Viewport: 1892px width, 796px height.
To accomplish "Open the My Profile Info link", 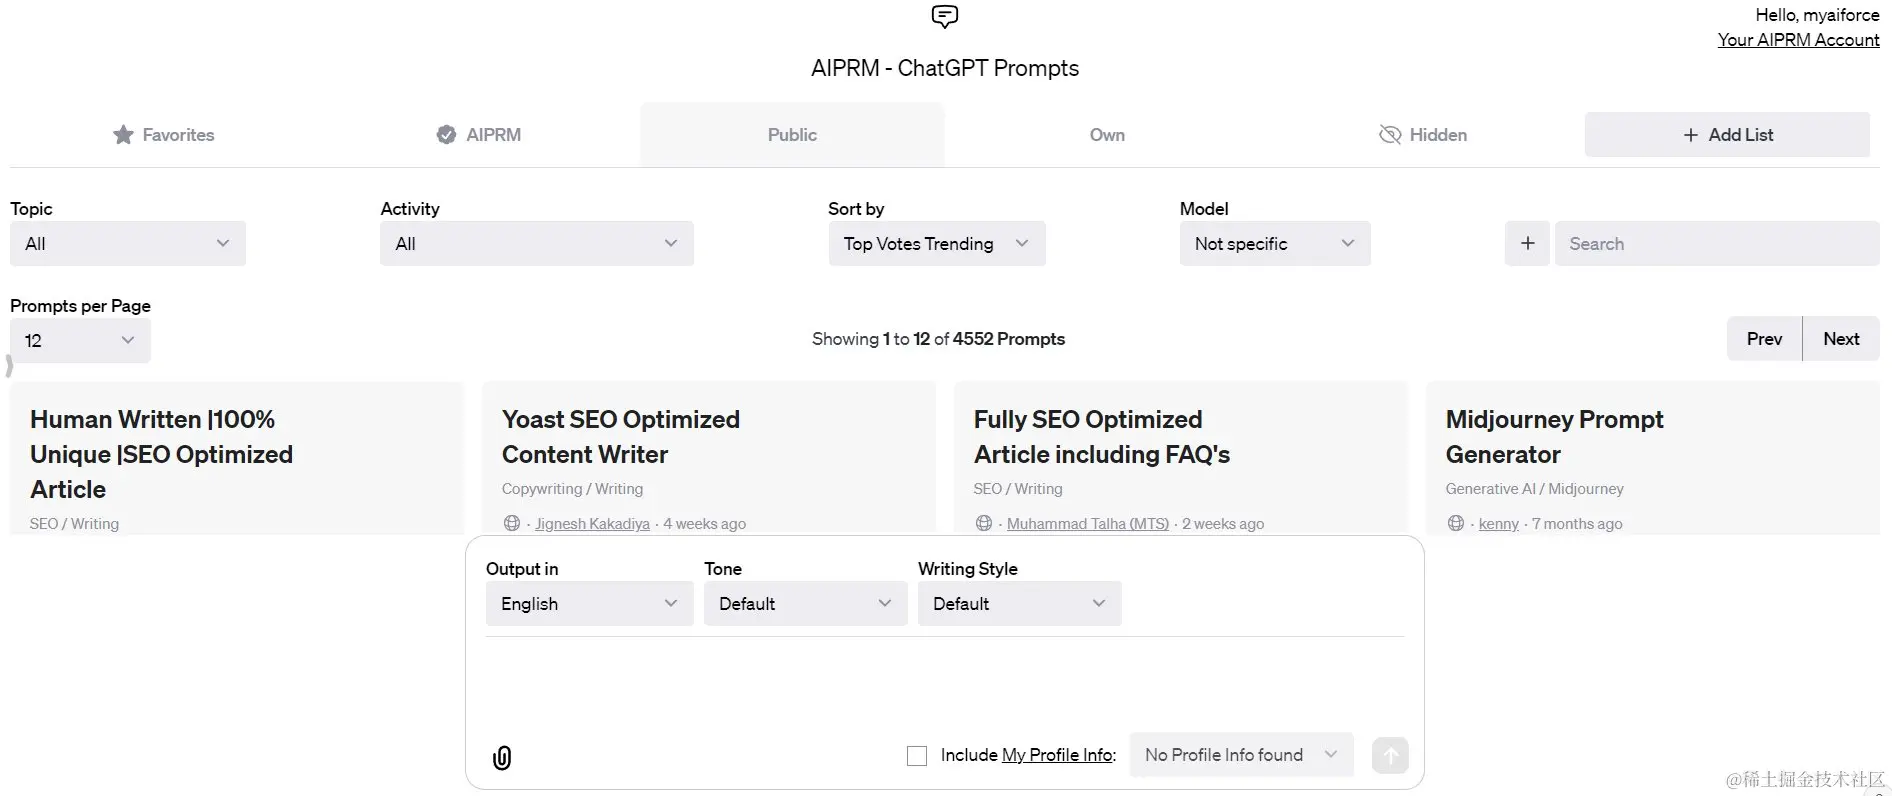I will pyautogui.click(x=1057, y=755).
